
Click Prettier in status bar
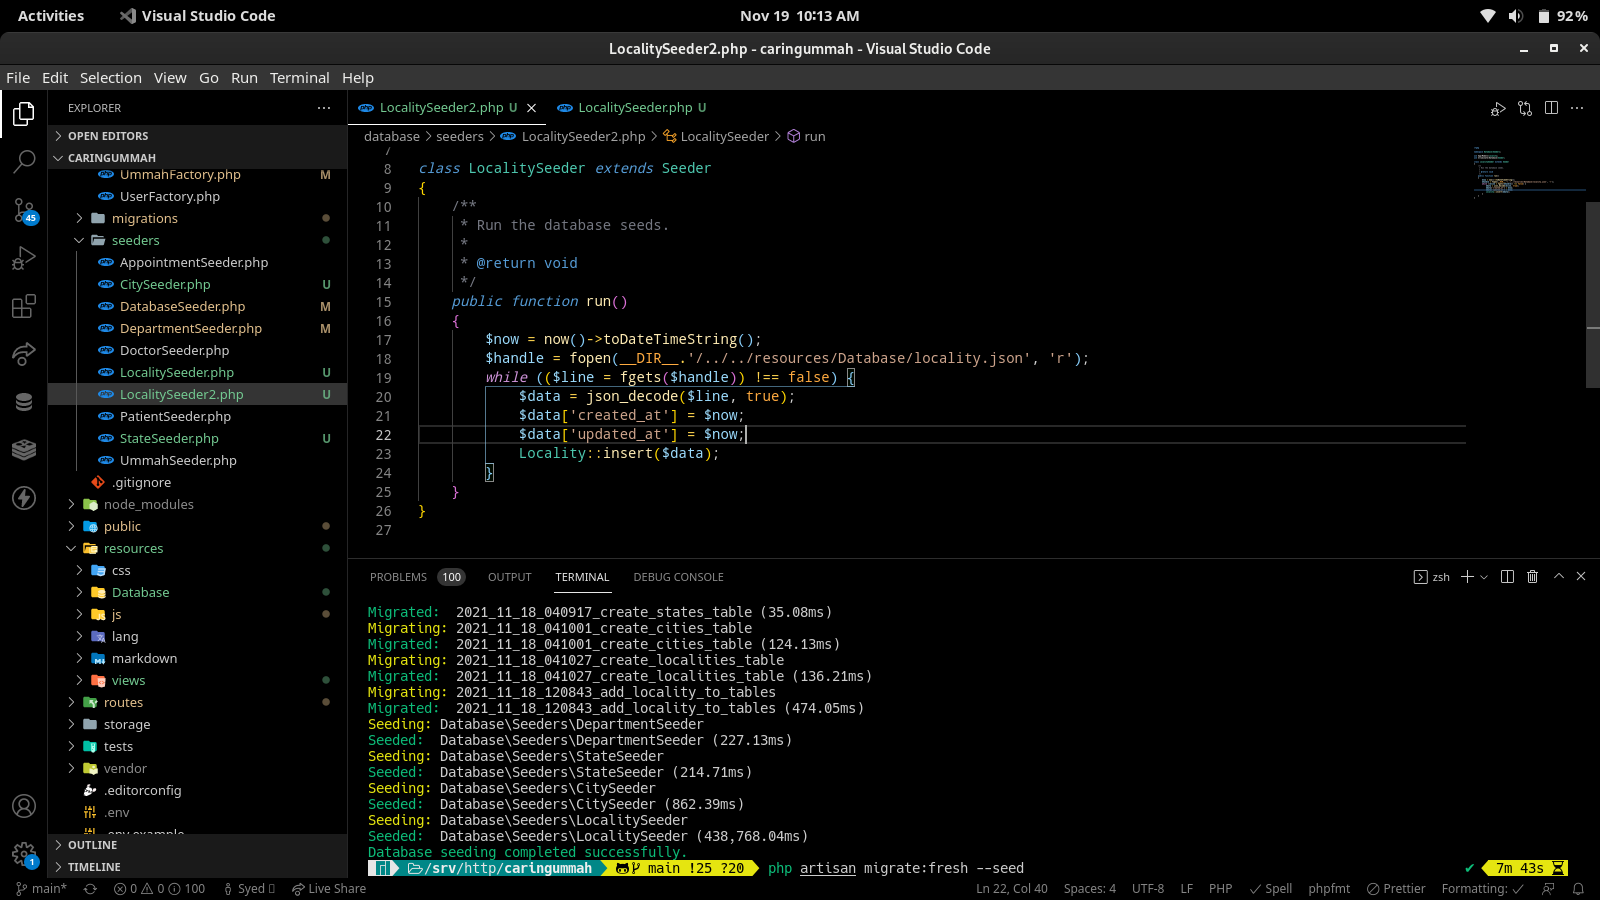1396,889
